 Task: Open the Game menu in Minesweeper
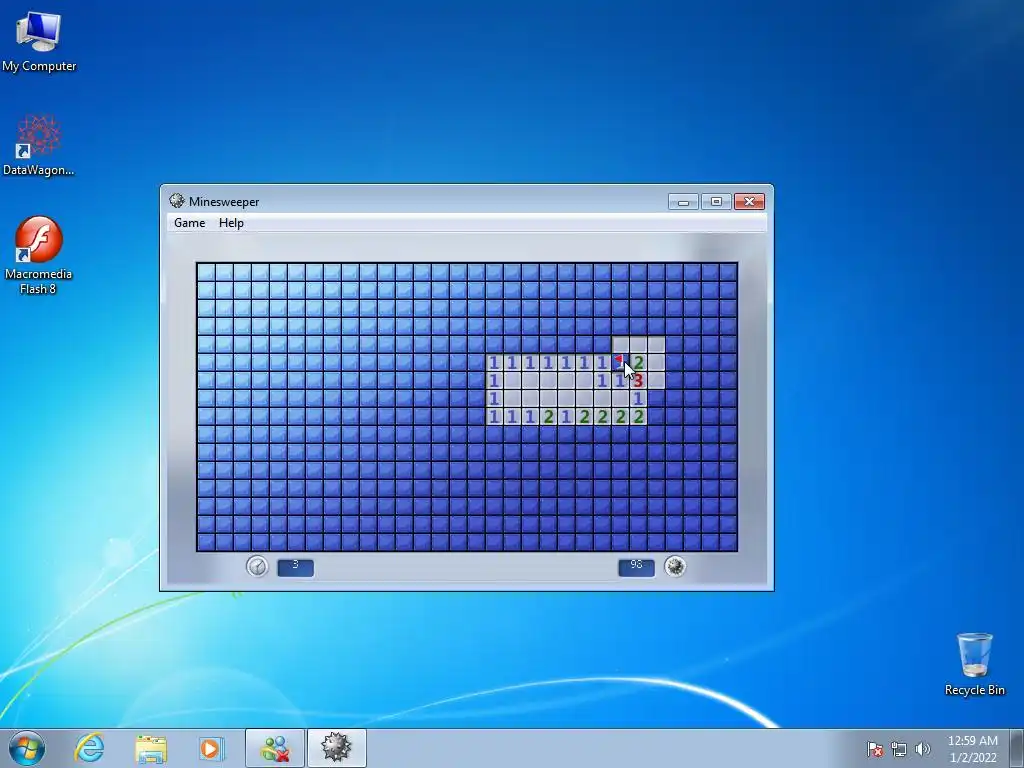pyautogui.click(x=189, y=223)
